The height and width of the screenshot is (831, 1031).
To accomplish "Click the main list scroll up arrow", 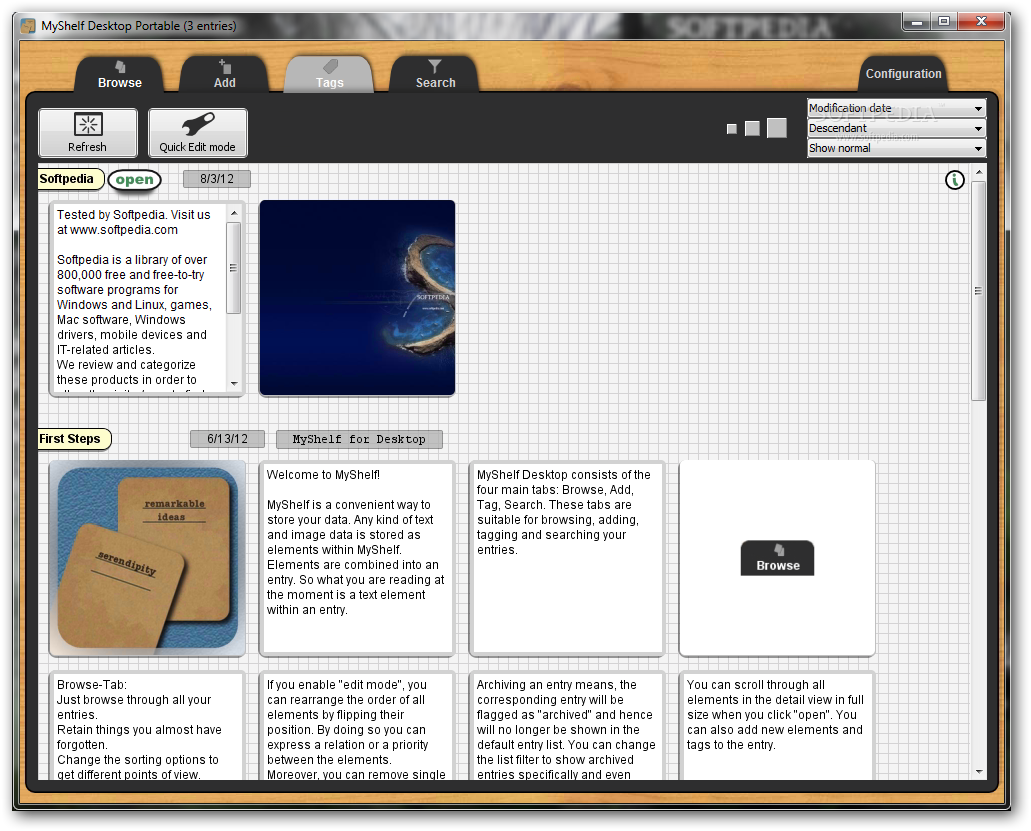I will pos(979,172).
